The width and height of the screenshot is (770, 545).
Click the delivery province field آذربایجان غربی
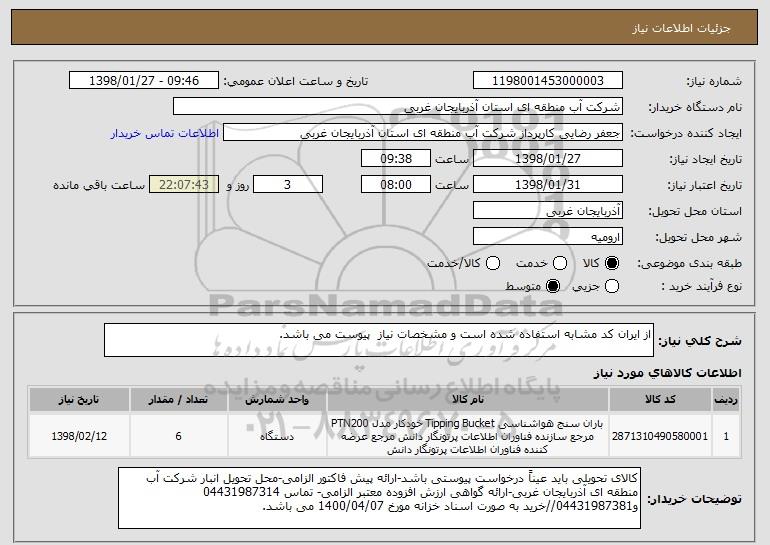pyautogui.click(x=548, y=211)
